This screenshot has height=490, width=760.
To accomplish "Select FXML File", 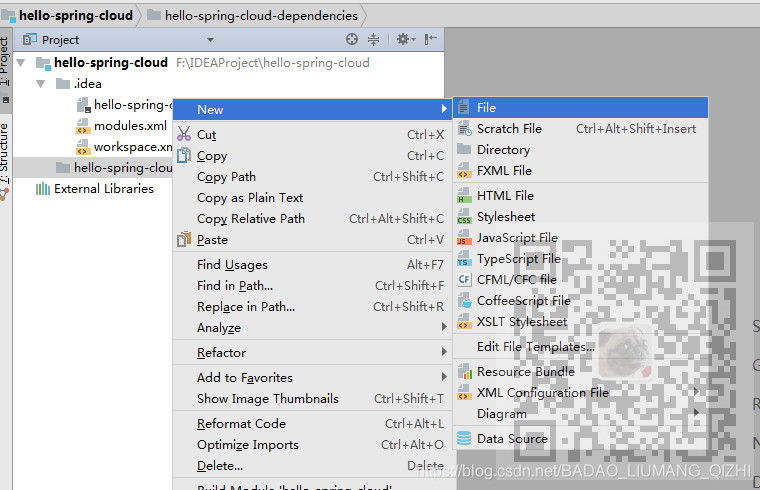I will 581,171.
